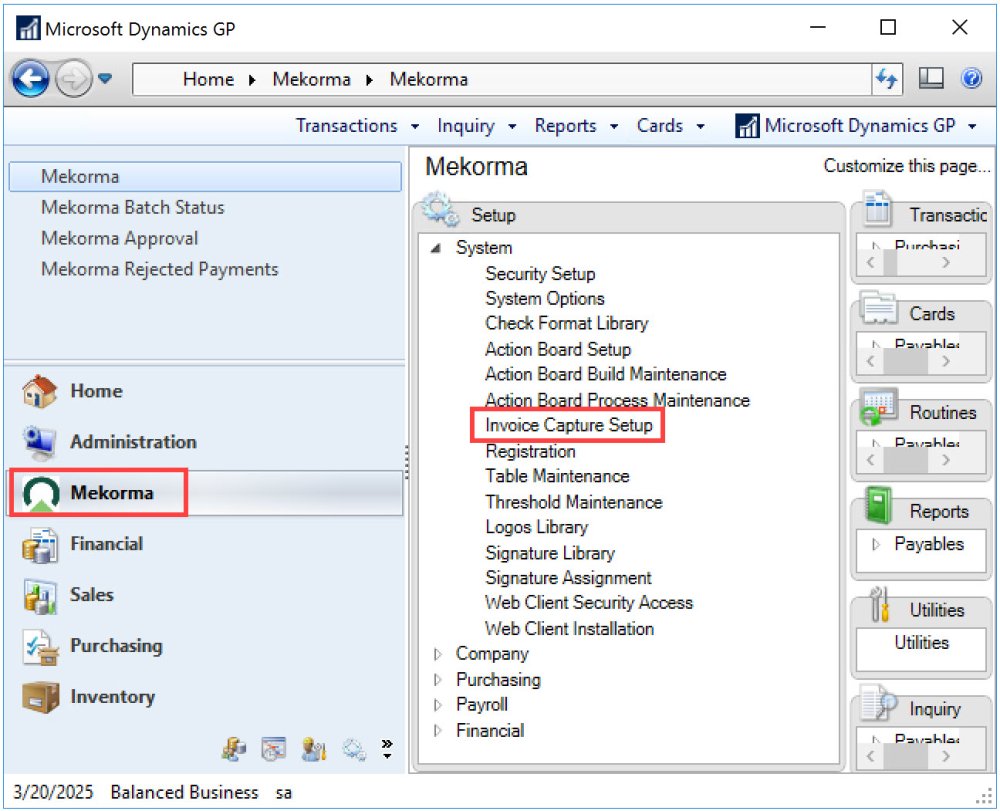Open Registration
The width and height of the screenshot is (1000, 811).
(530, 451)
